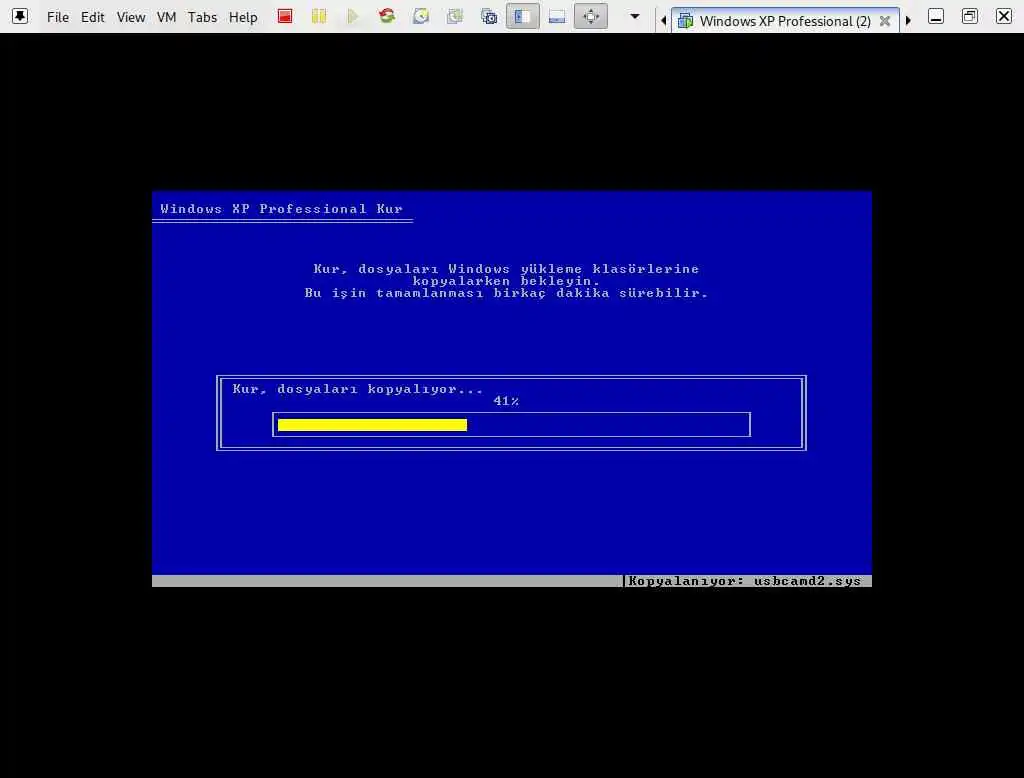Open the VM menu
The image size is (1024, 778).
[167, 17]
